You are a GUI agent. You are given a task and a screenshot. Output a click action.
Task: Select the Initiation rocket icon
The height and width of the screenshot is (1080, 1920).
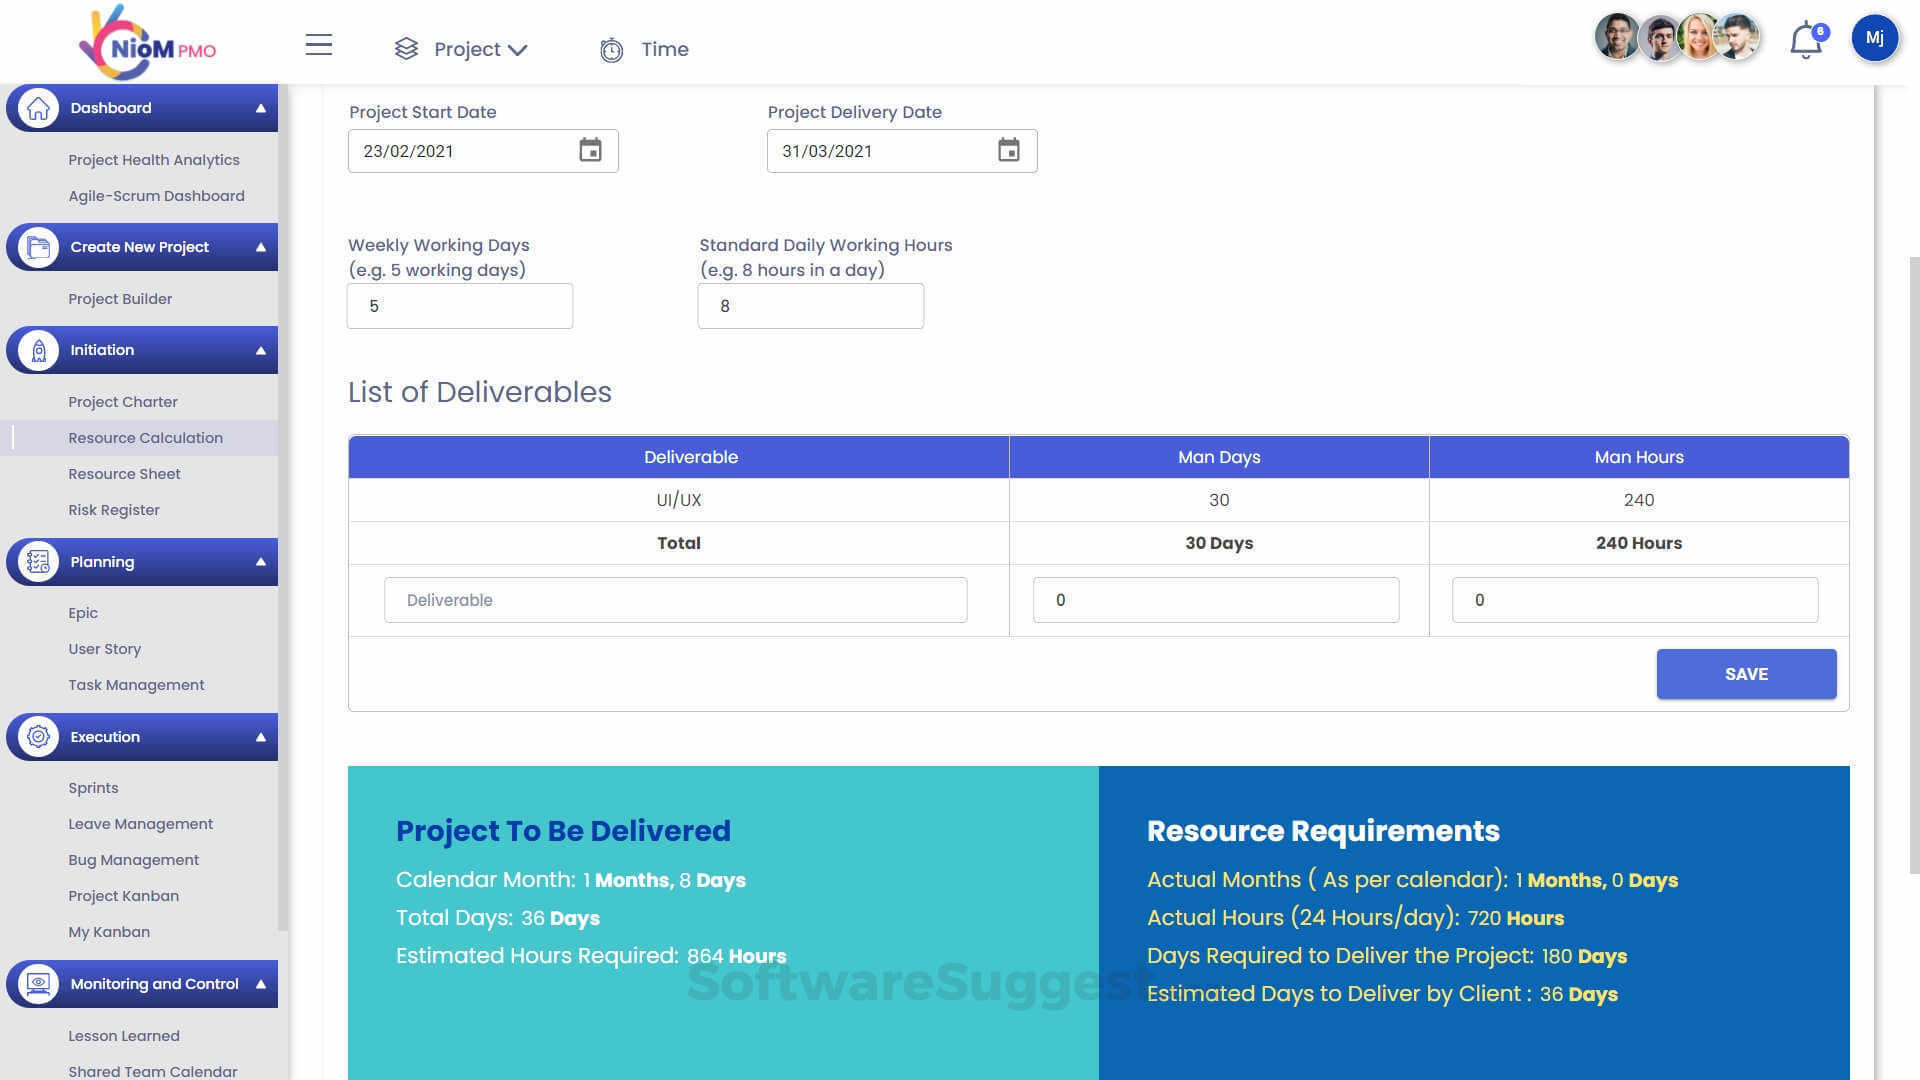[38, 349]
